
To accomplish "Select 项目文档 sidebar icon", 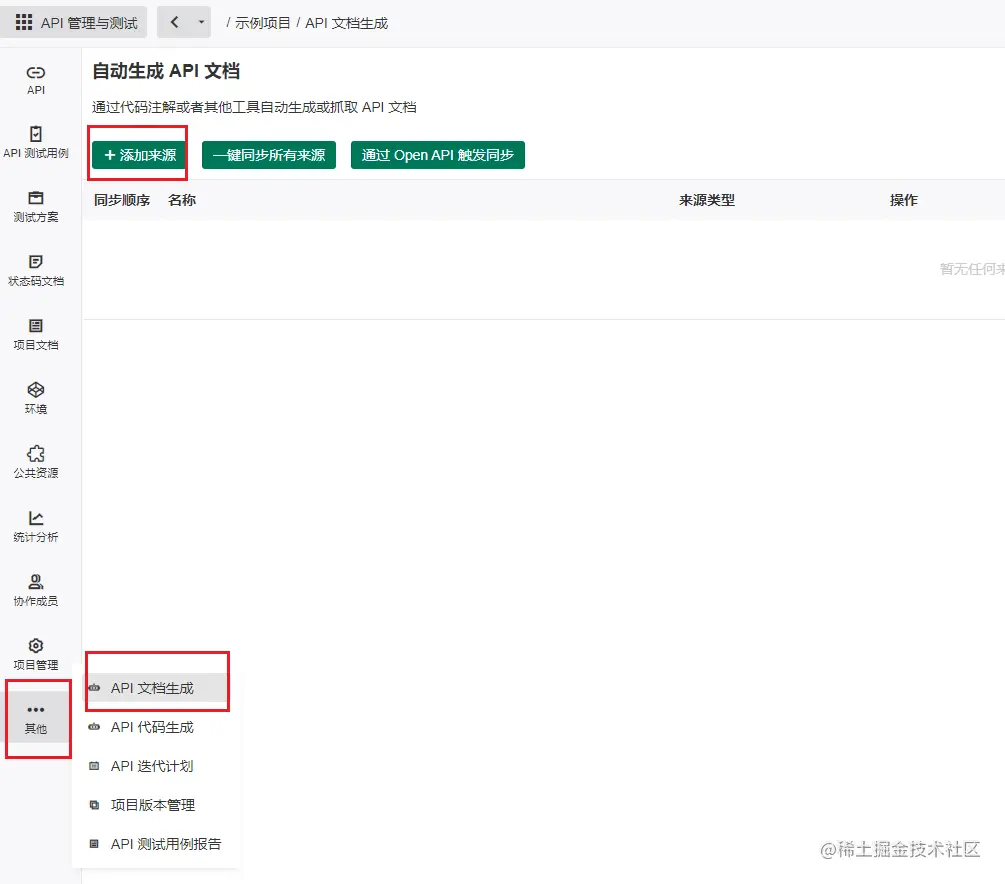I will (36, 334).
